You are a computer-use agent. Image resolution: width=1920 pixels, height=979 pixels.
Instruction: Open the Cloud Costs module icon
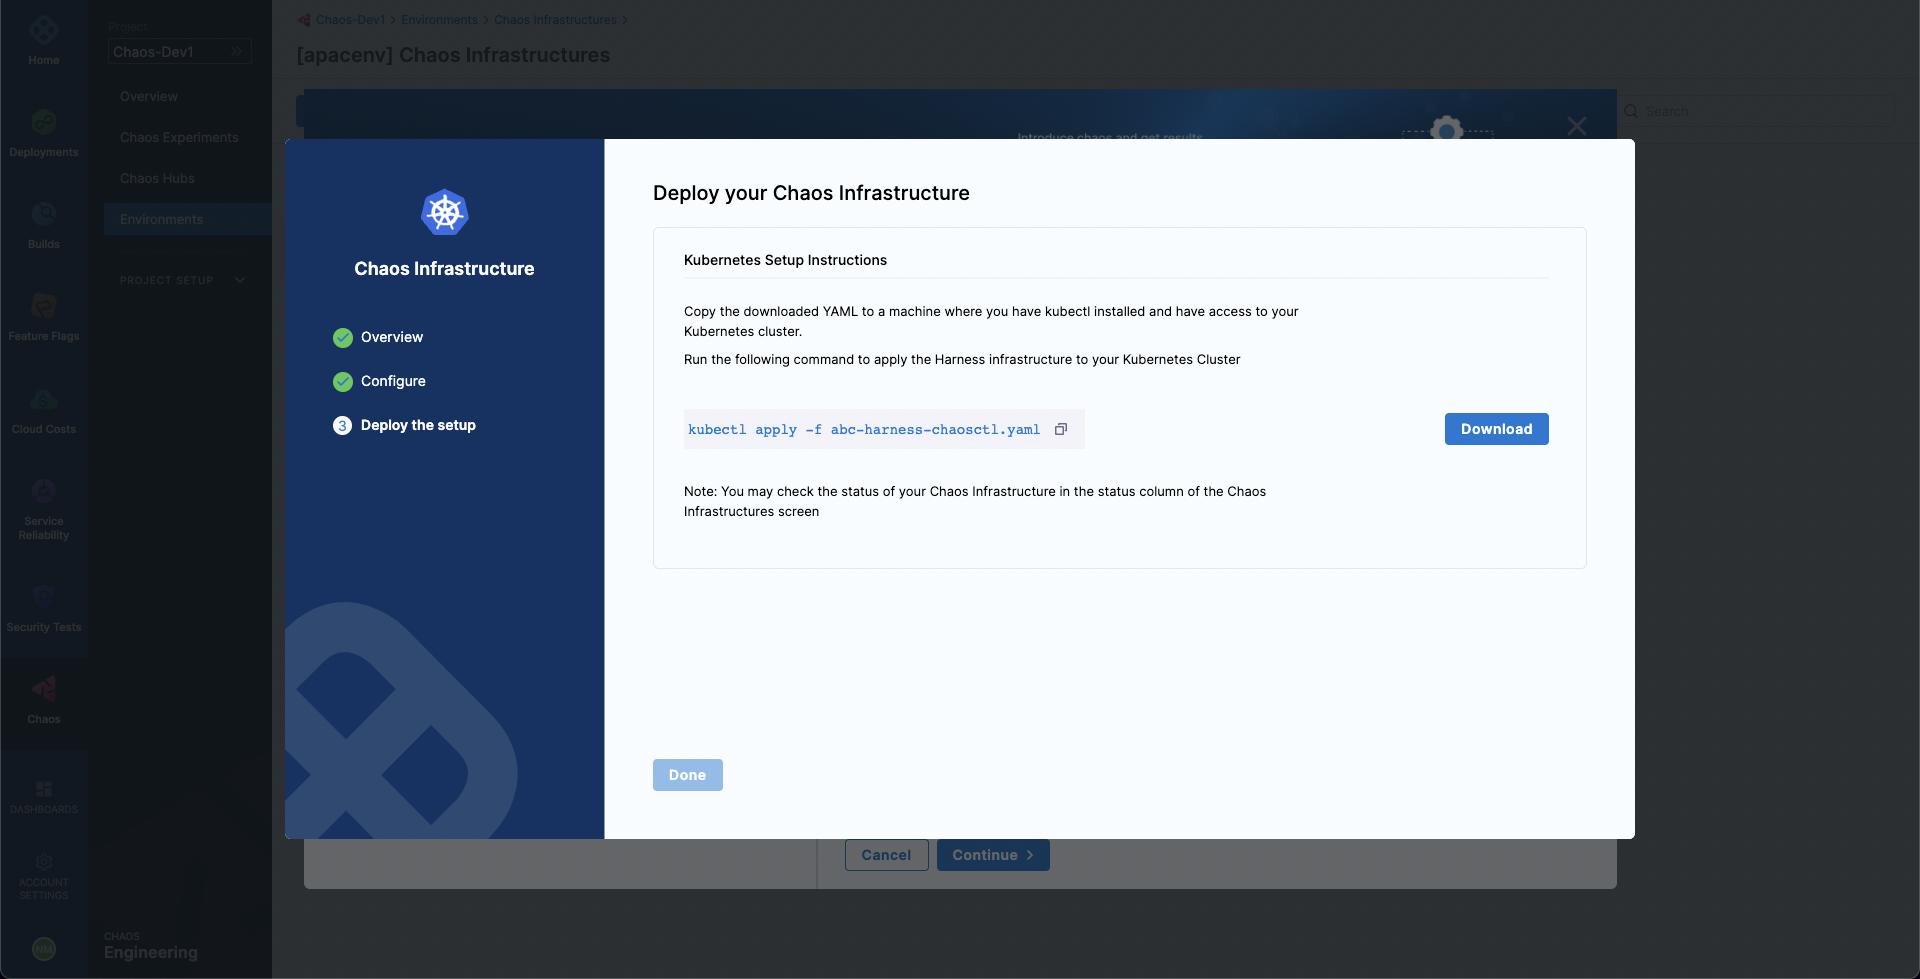coord(43,403)
